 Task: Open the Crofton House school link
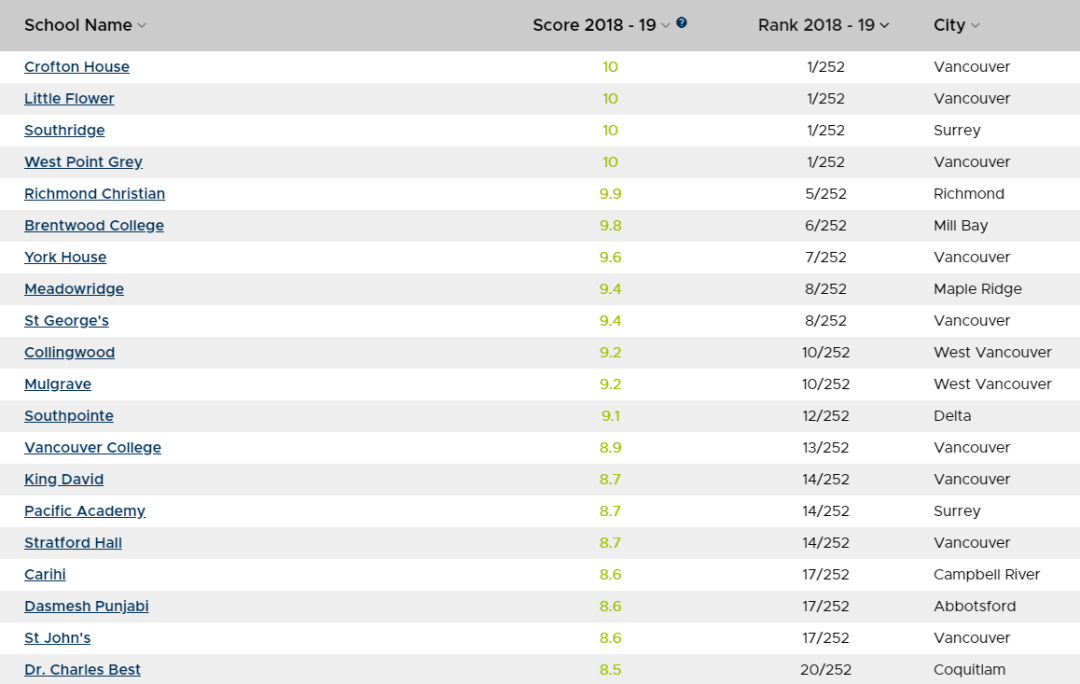(x=77, y=67)
